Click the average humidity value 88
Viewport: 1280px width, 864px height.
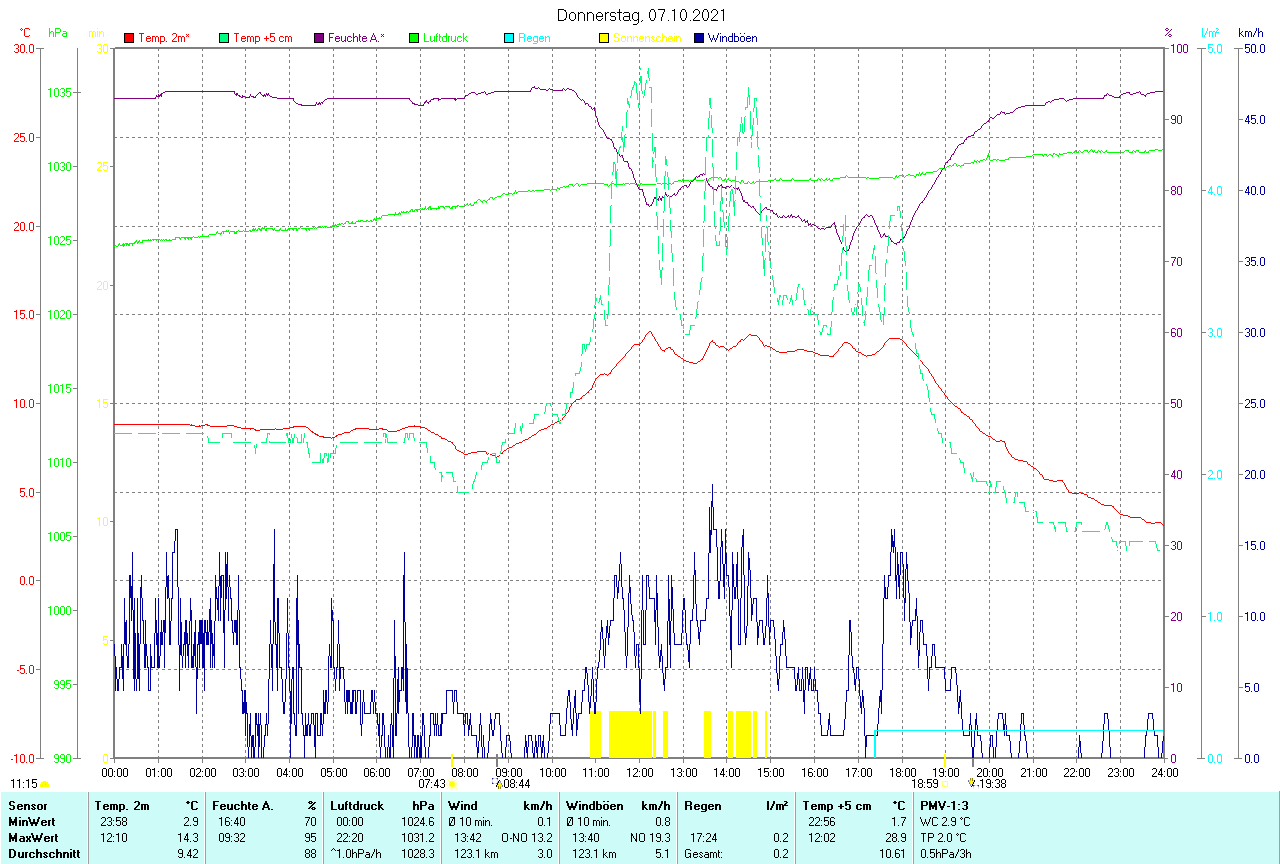pyautogui.click(x=310, y=854)
